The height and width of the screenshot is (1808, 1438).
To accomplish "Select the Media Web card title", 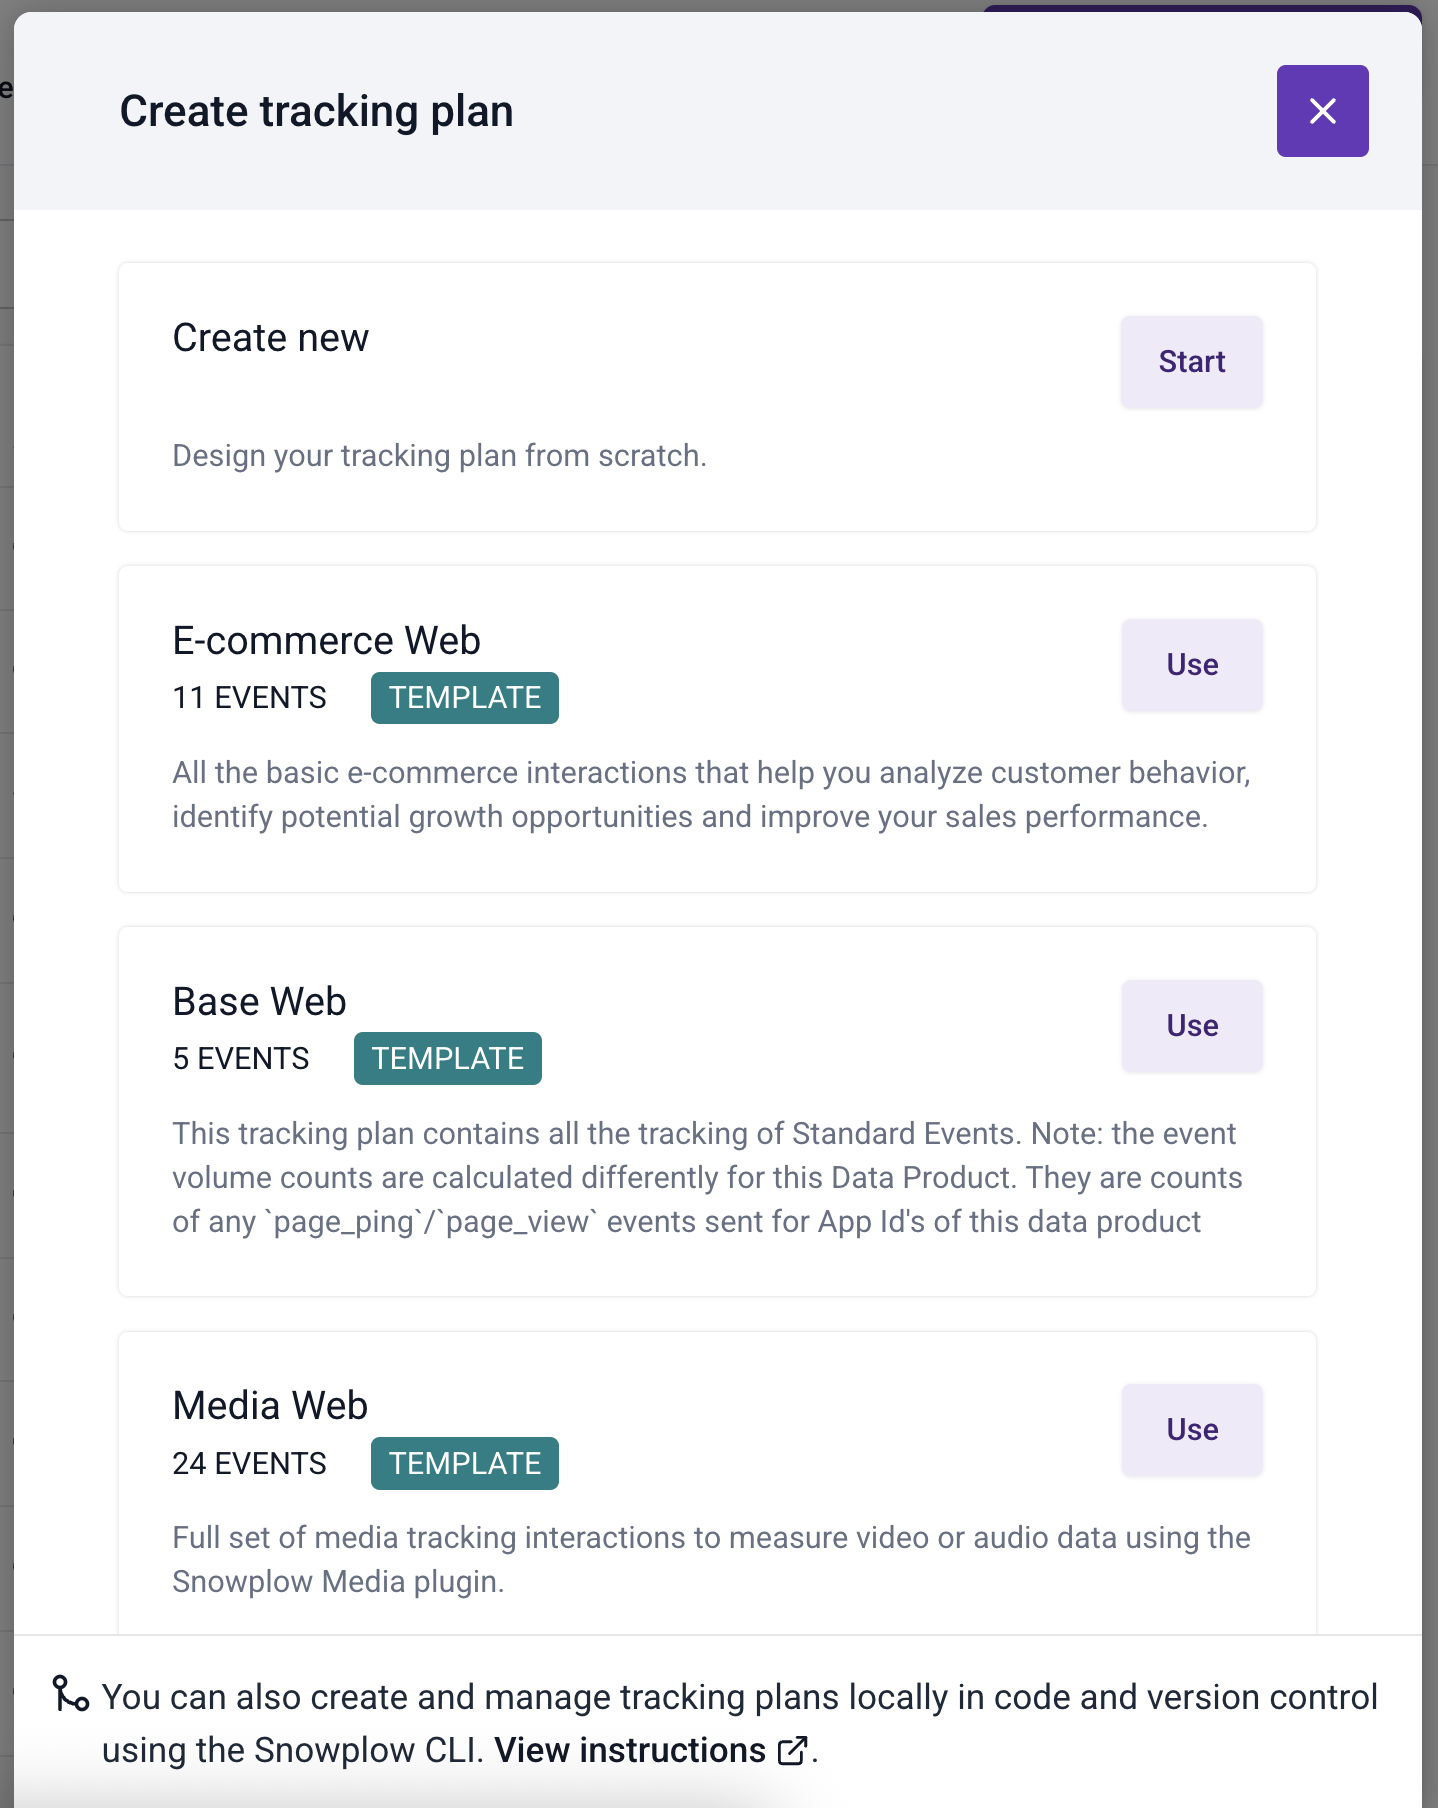I will point(268,1405).
